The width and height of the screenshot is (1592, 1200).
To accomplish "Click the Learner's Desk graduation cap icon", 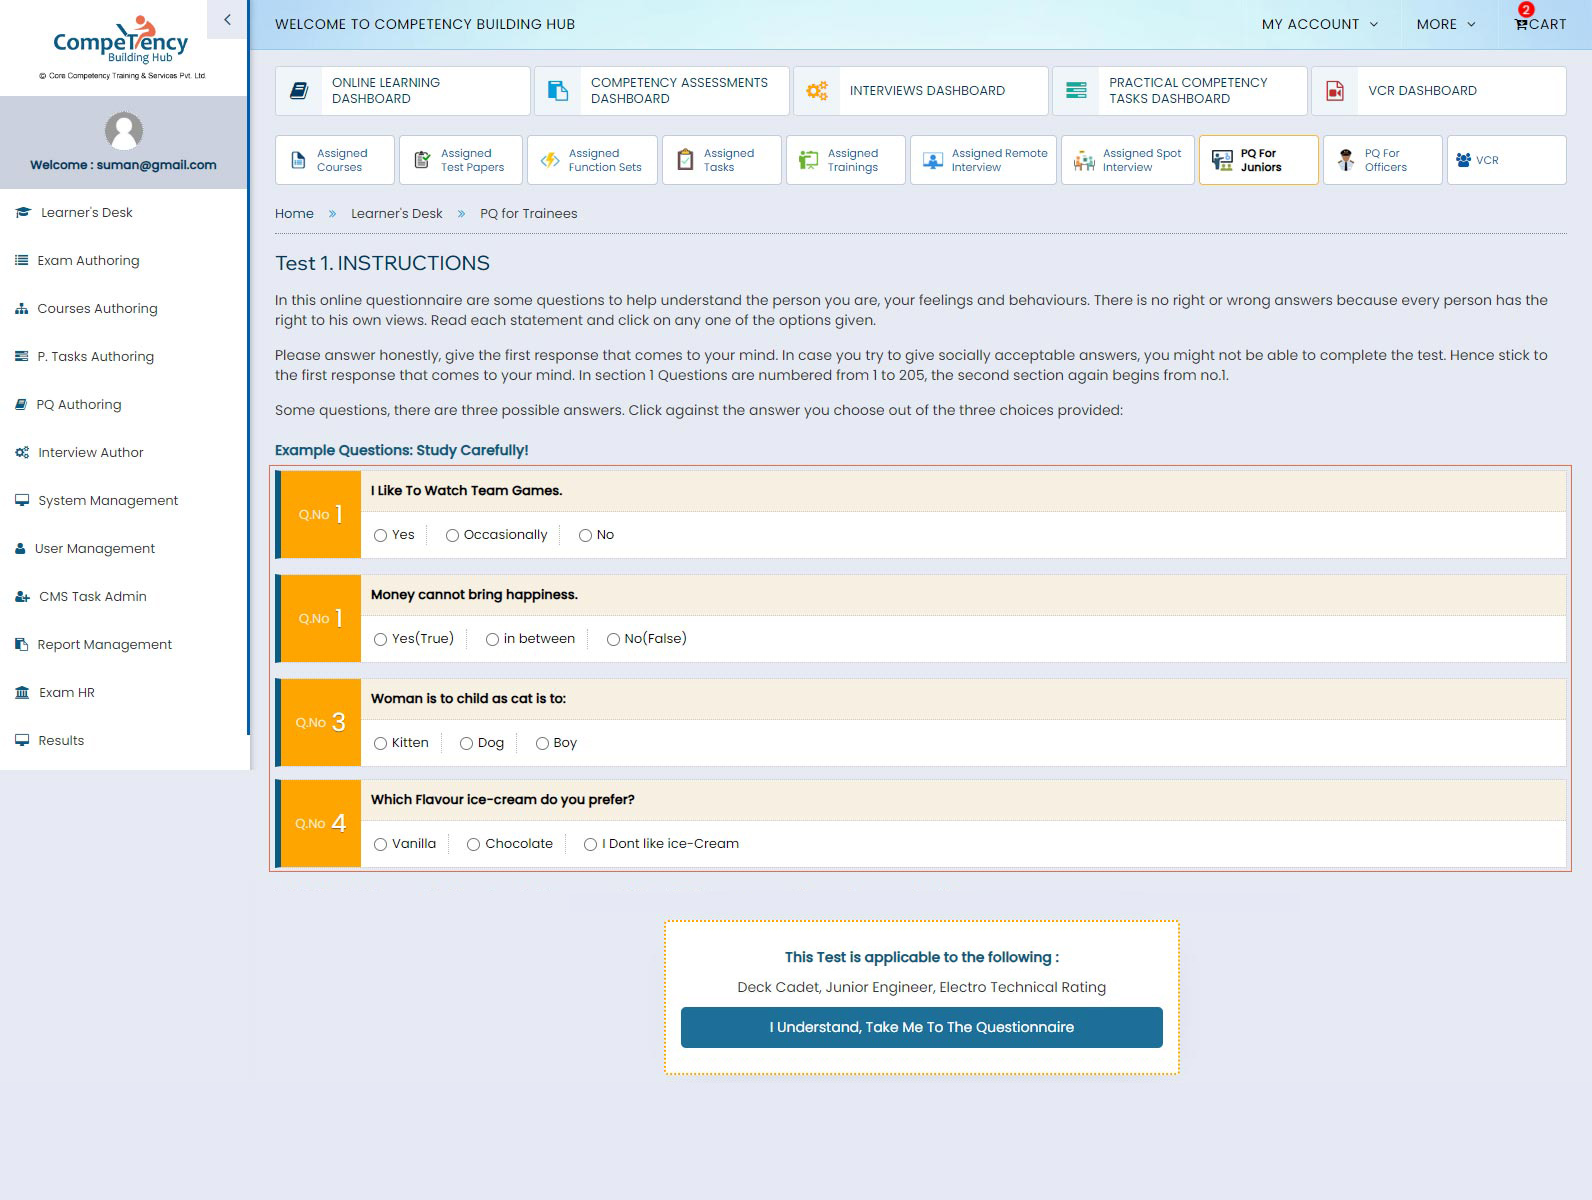I will tap(23, 213).
